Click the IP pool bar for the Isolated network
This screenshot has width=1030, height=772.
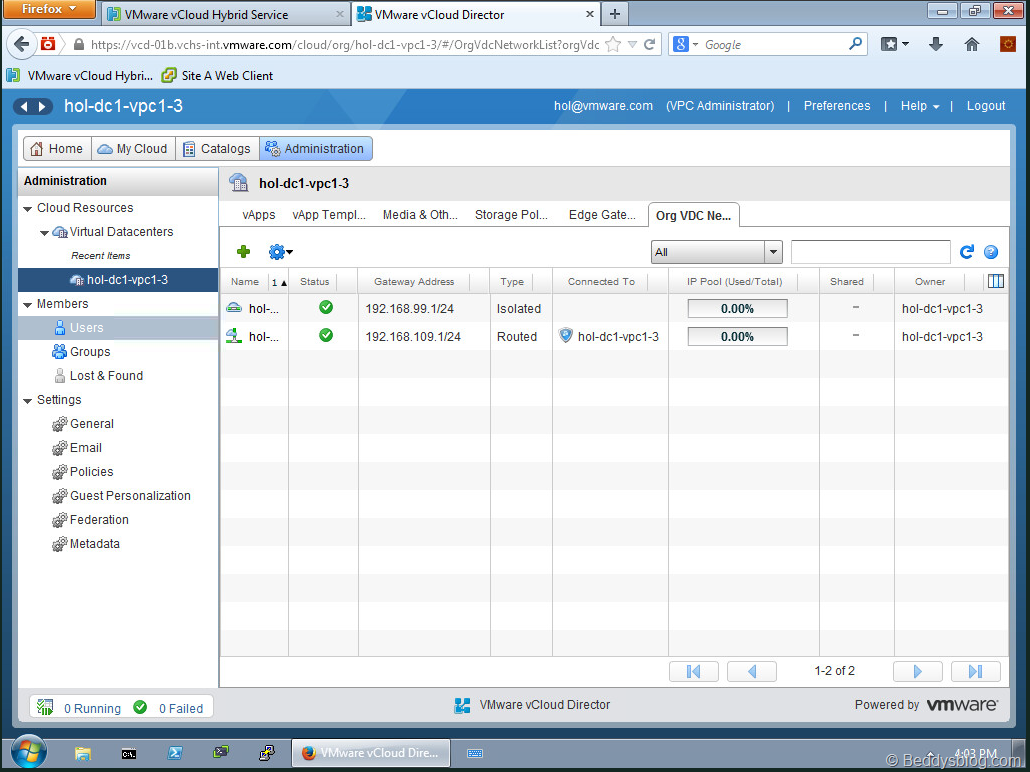(x=737, y=309)
